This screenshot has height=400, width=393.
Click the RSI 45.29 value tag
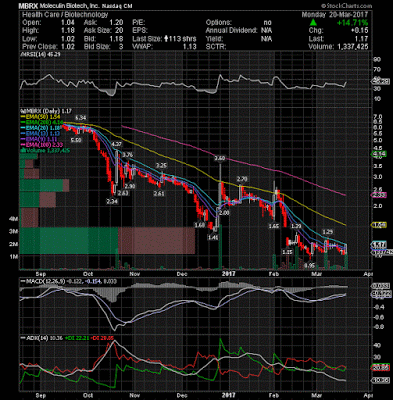click(380, 81)
